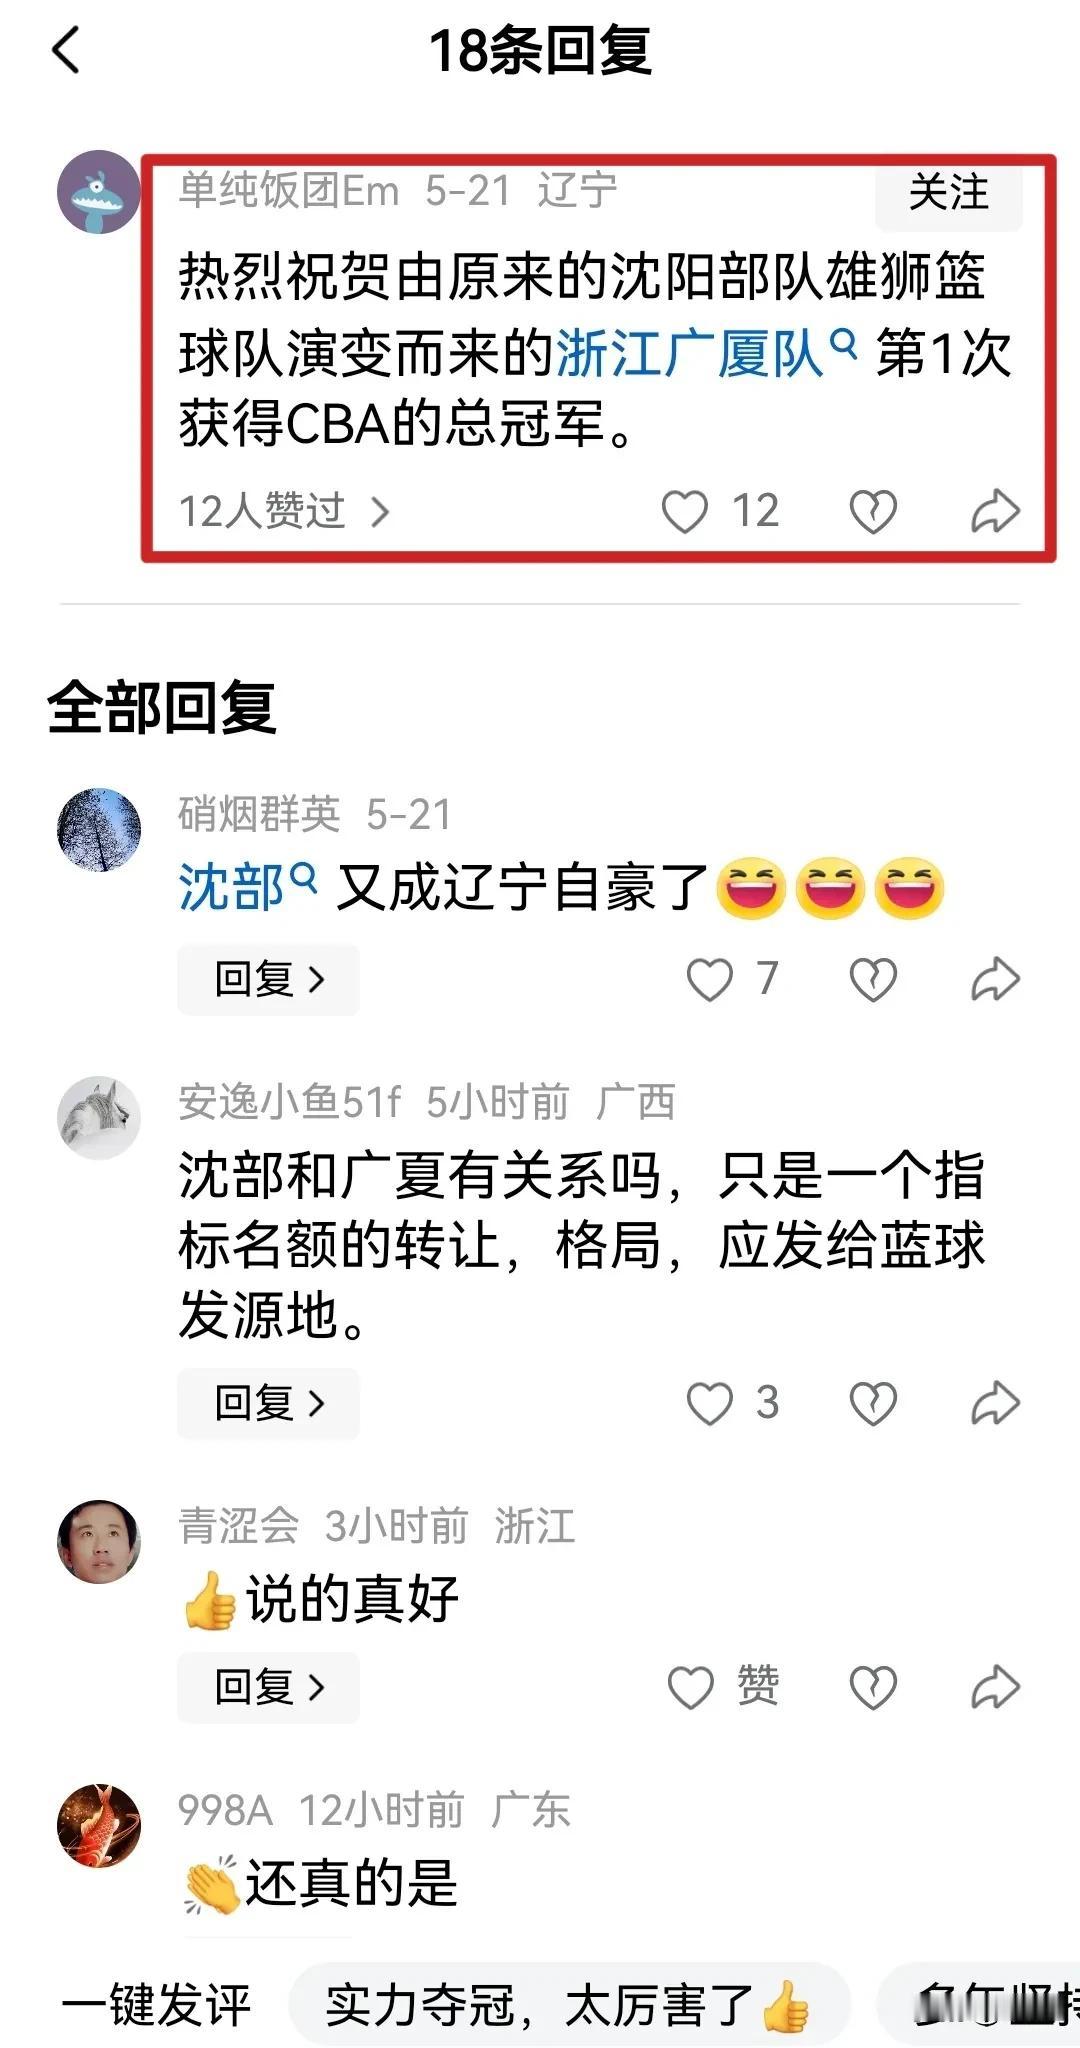
Task: Open 单纯饭团Em's profile avatar
Action: coord(99,192)
